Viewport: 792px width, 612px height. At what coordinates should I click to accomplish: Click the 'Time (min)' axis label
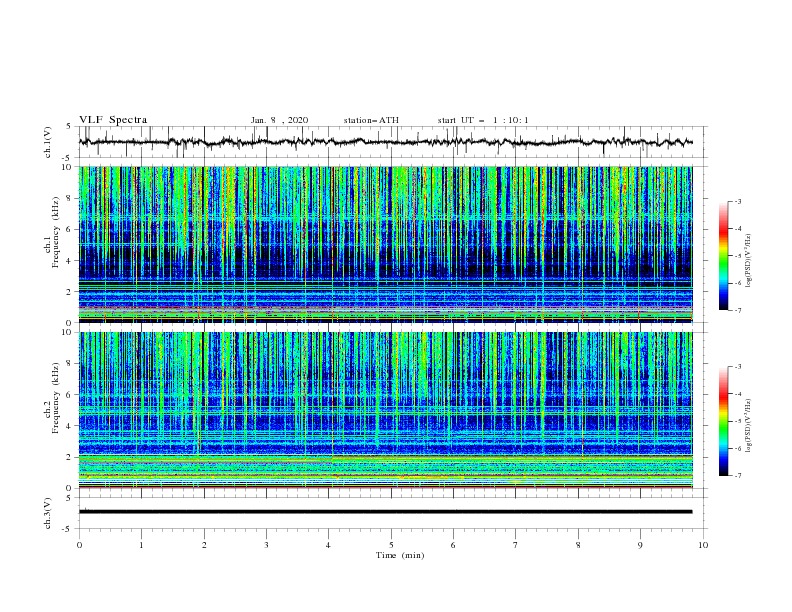[x=400, y=555]
